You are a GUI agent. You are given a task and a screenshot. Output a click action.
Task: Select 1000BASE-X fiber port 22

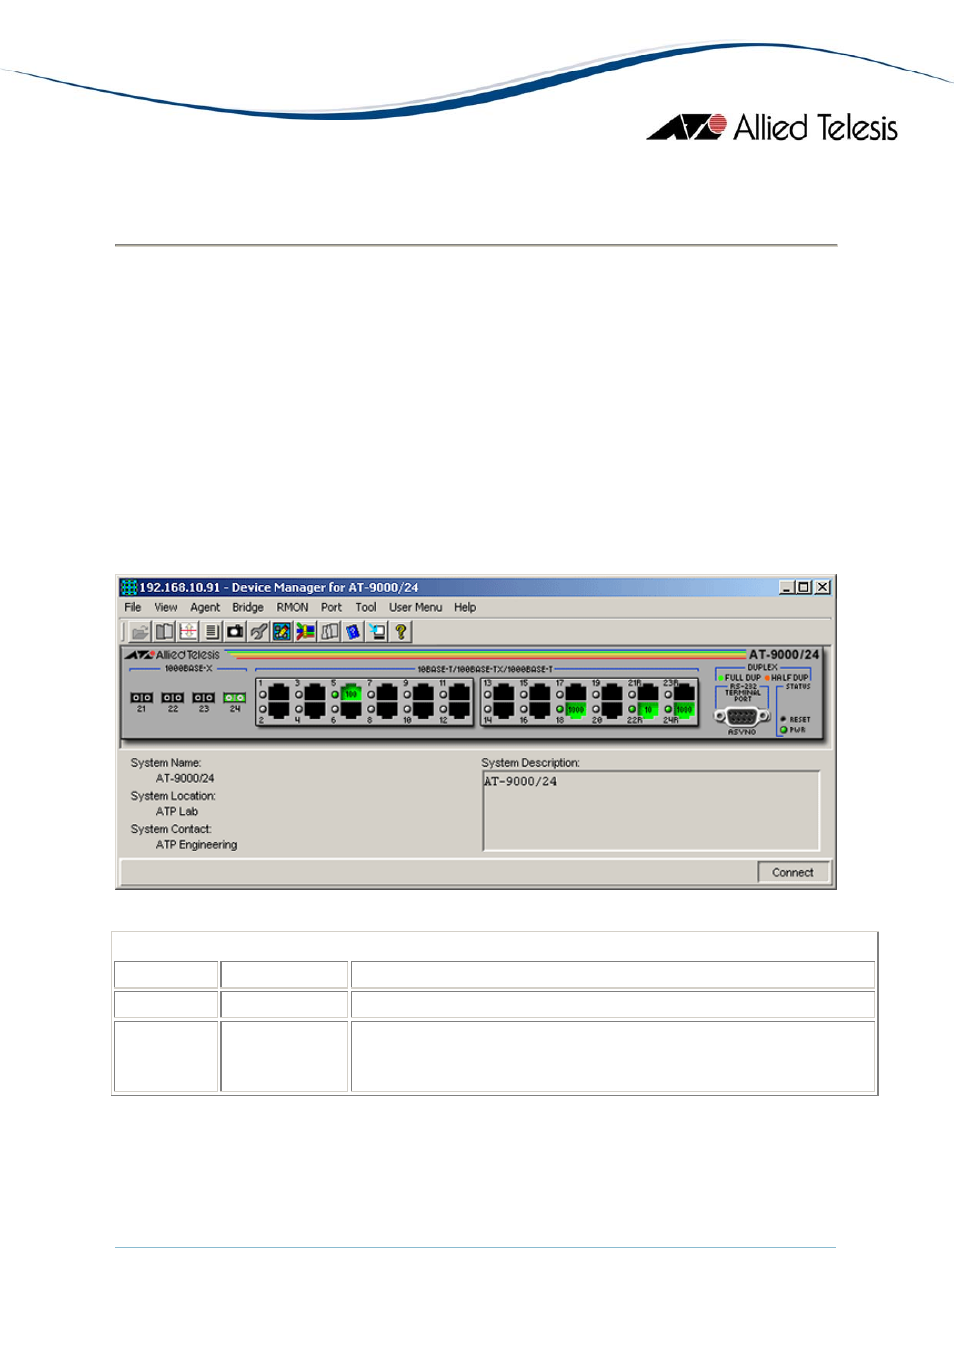click(x=173, y=697)
